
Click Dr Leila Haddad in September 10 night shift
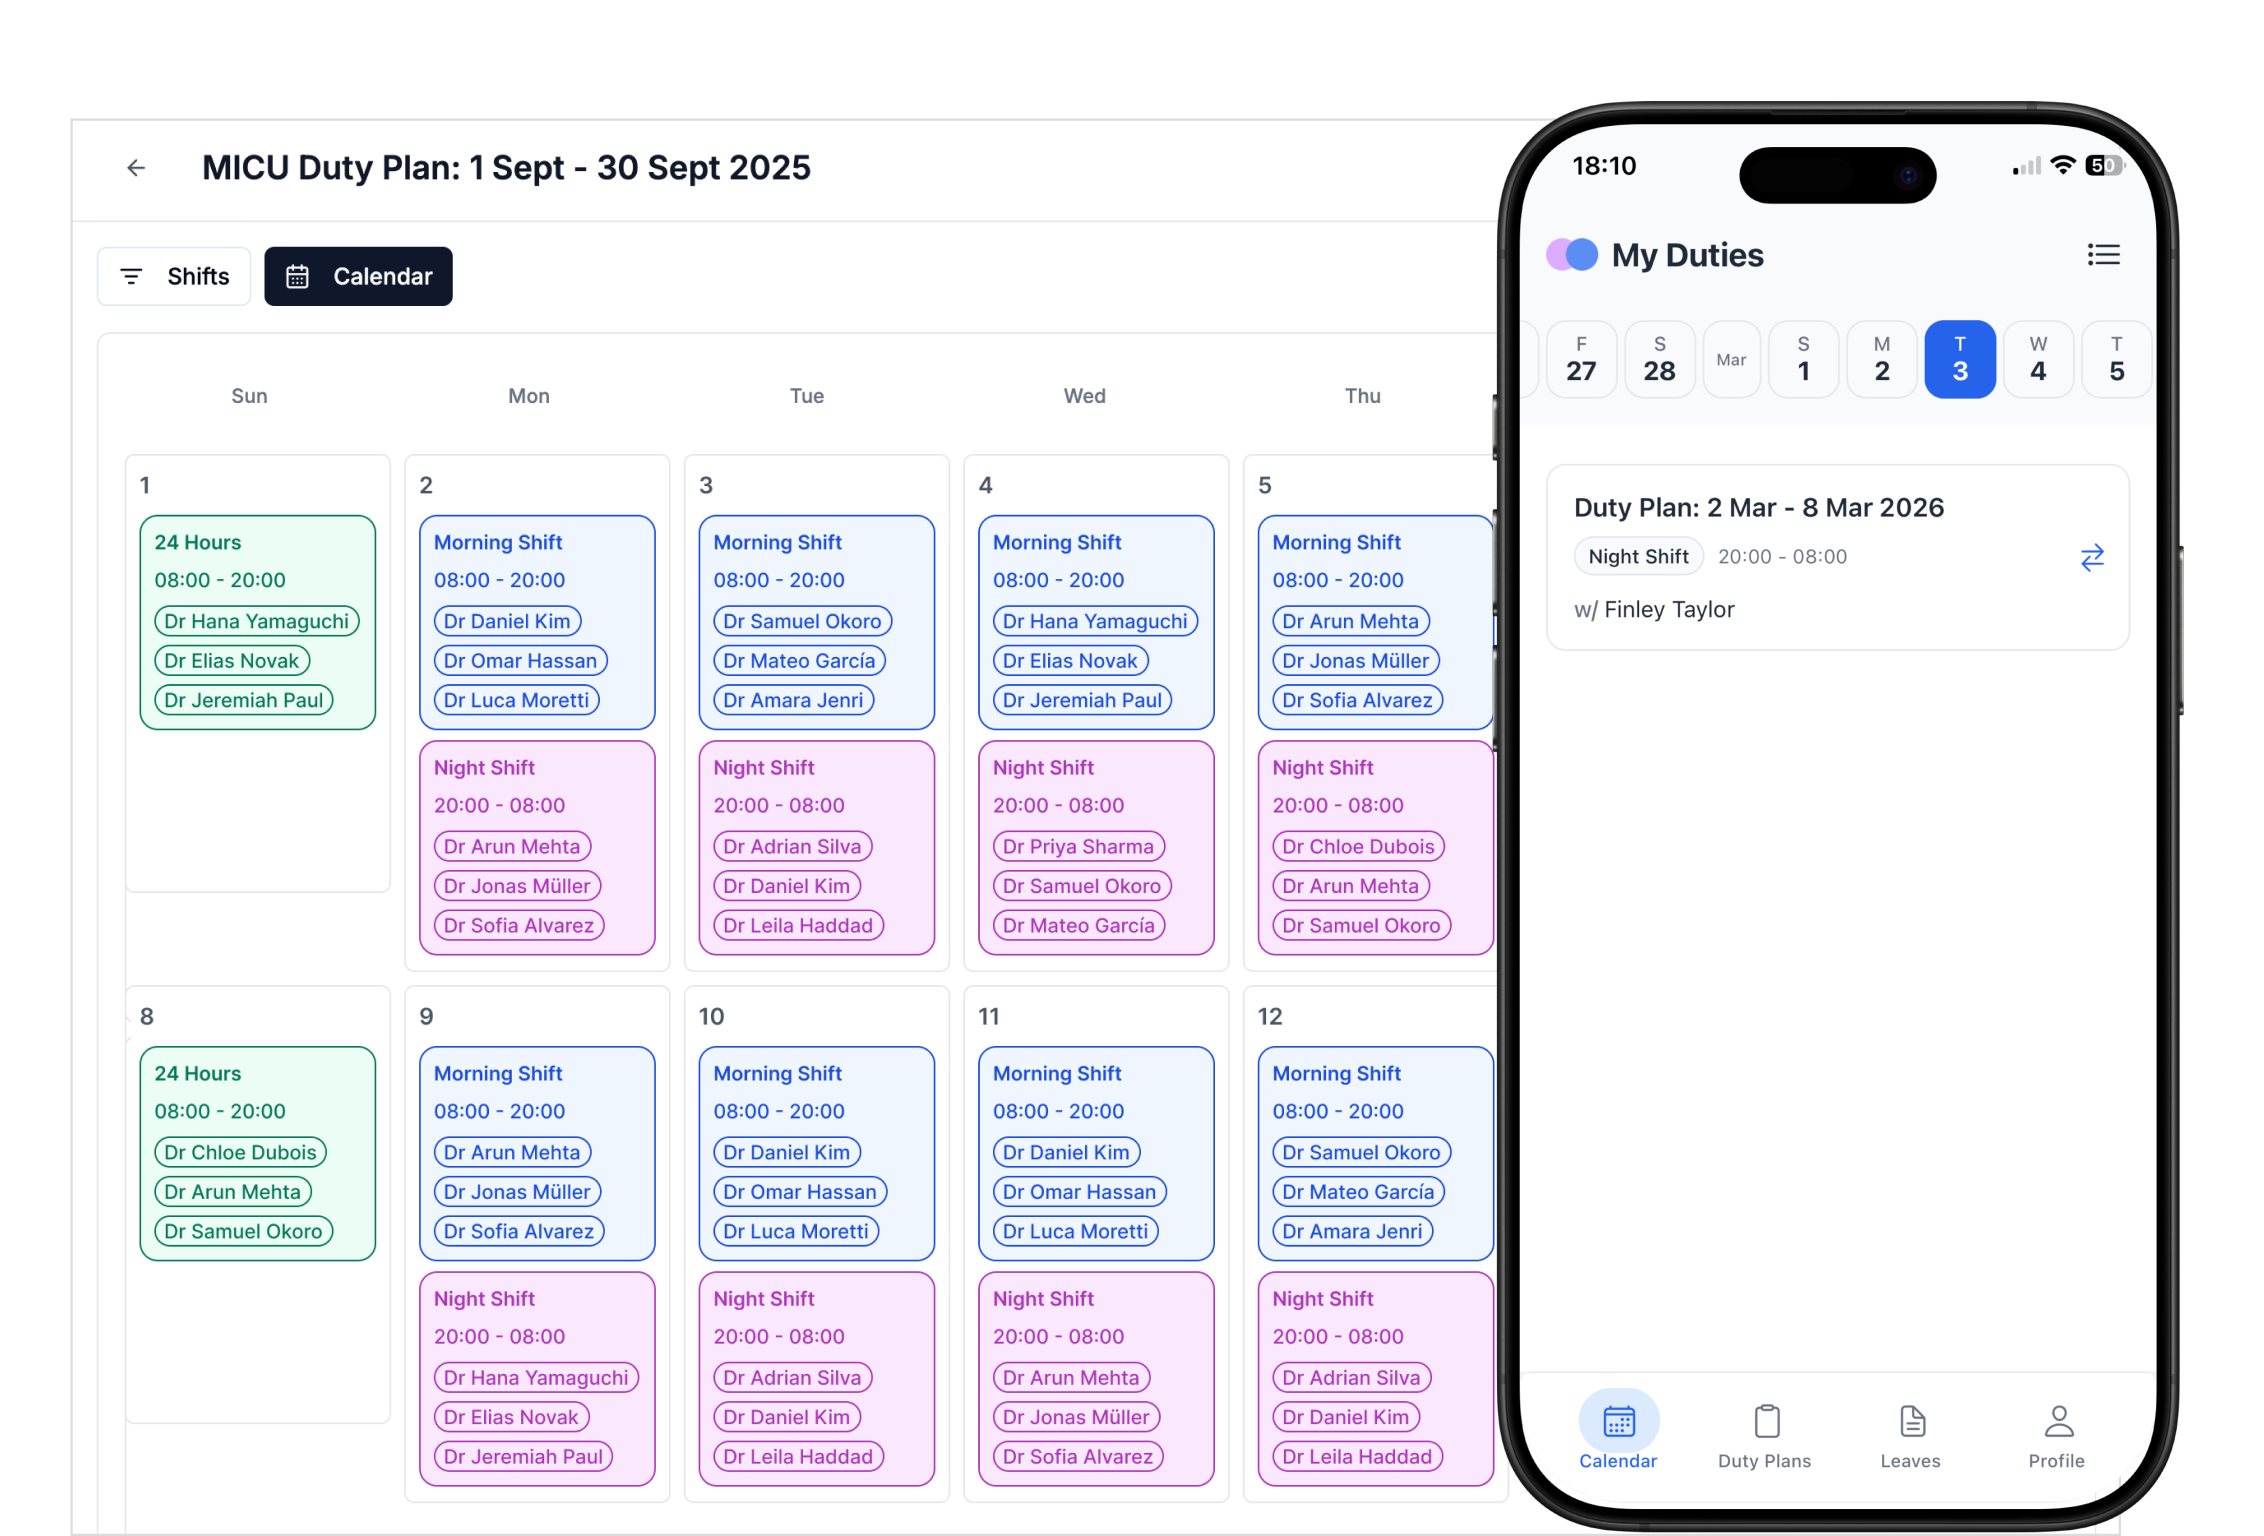(x=797, y=1456)
